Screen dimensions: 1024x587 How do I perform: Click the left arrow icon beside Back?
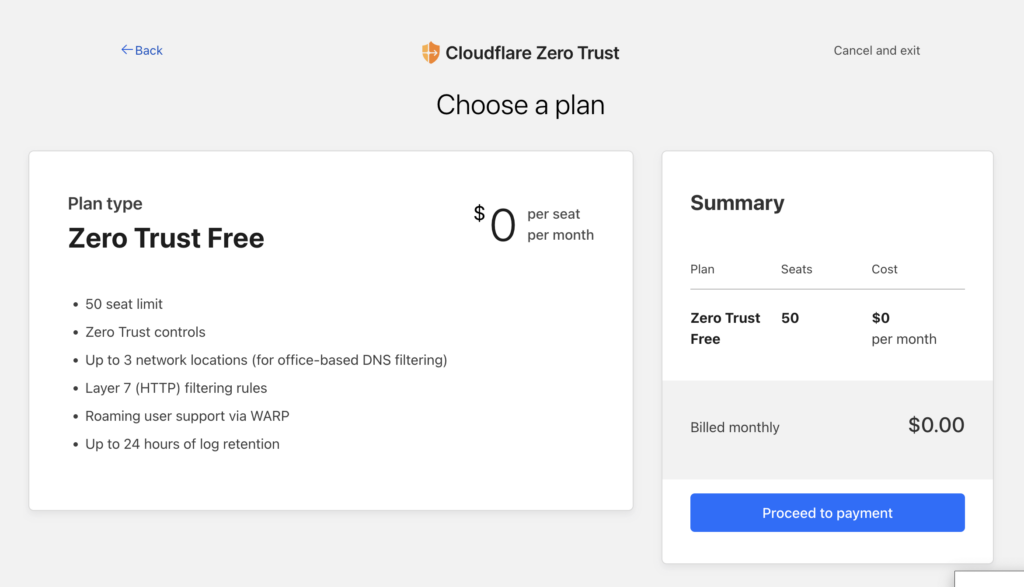coord(127,50)
